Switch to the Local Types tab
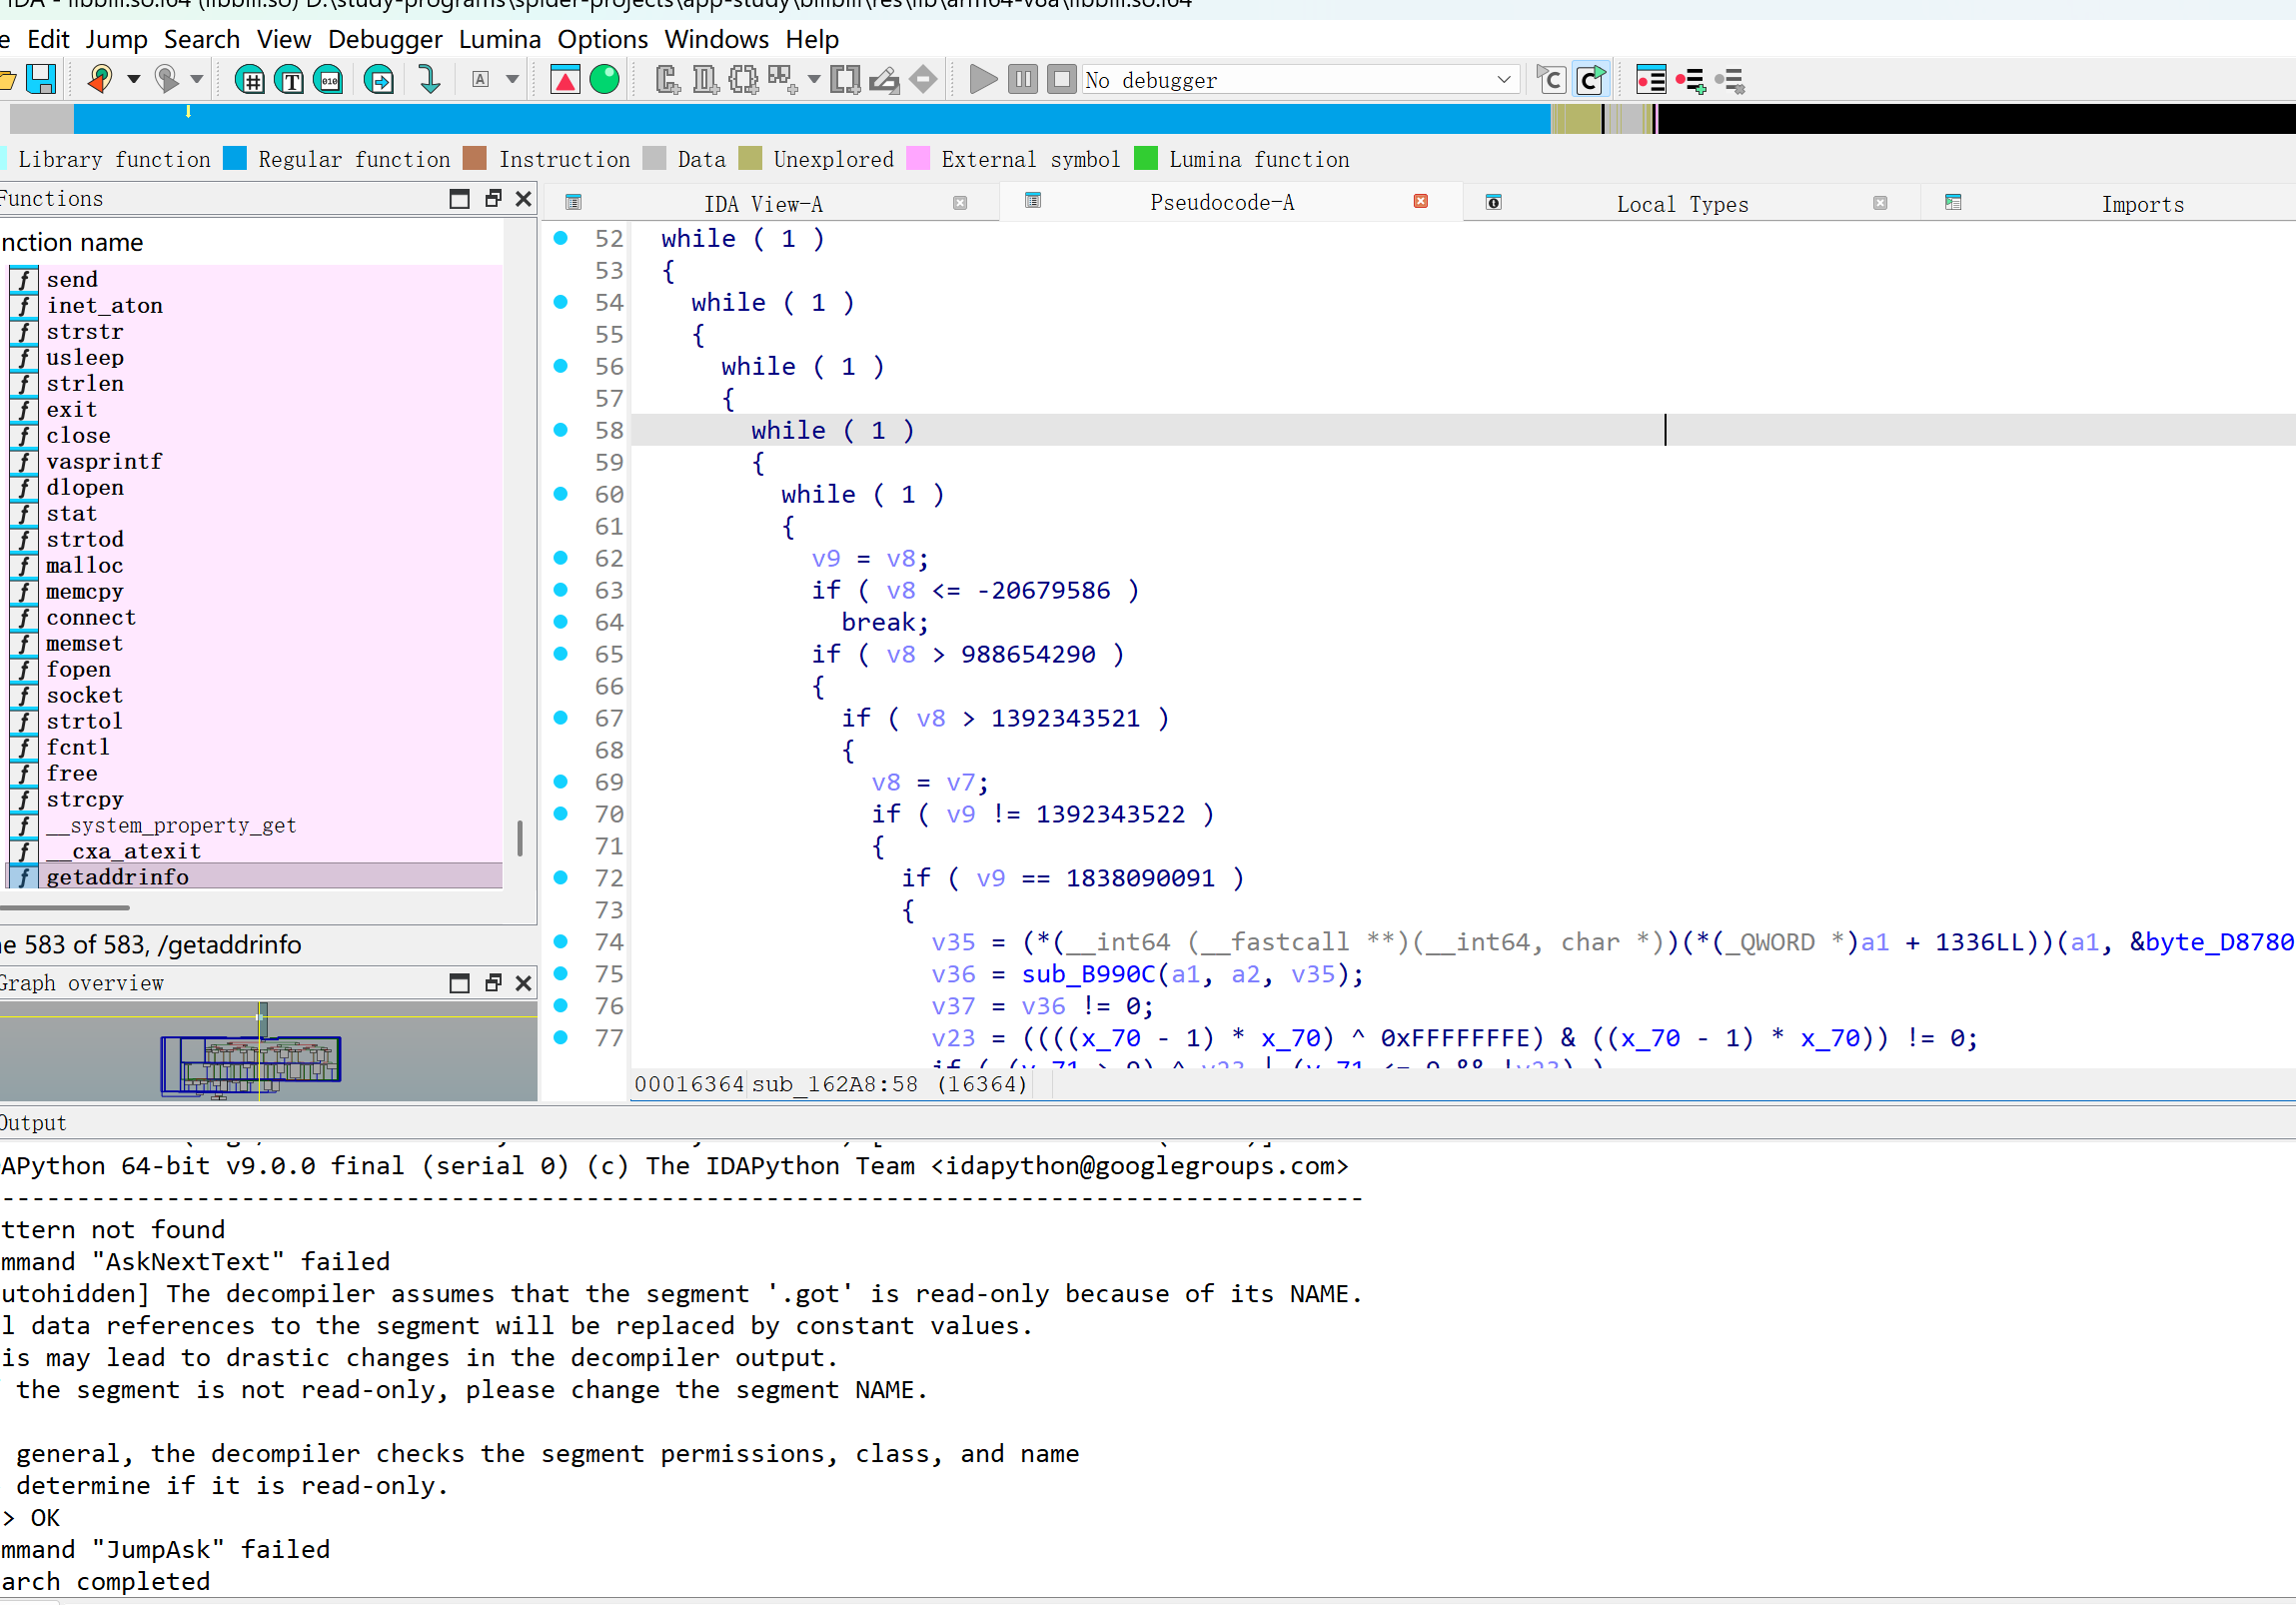Viewport: 2296px width, 1605px height. [1683, 204]
